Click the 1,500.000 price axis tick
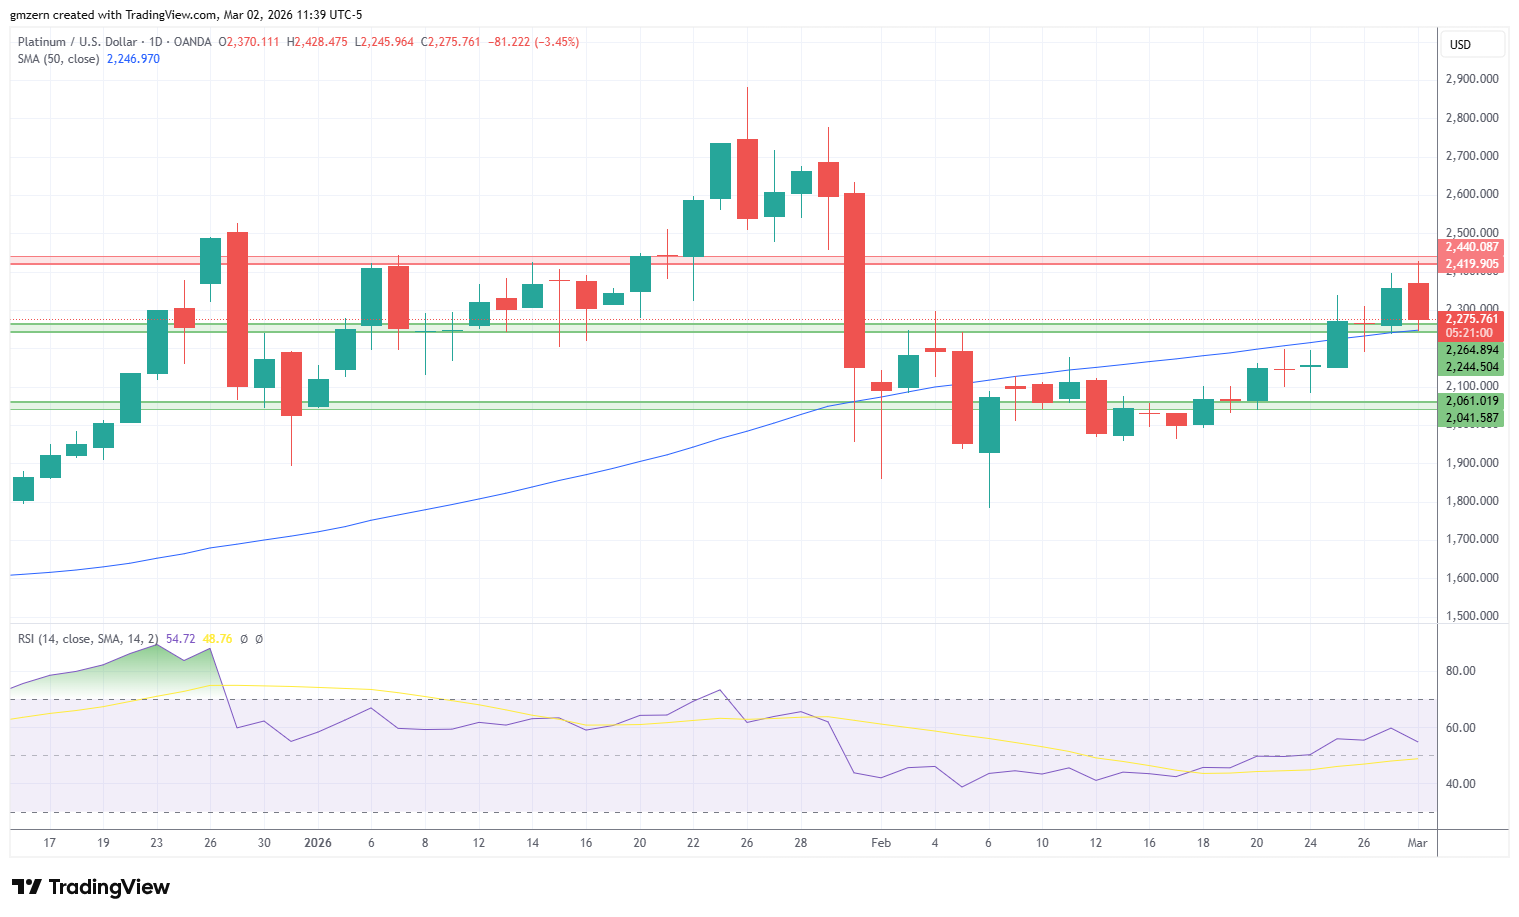This screenshot has width=1519, height=917. tap(1472, 616)
